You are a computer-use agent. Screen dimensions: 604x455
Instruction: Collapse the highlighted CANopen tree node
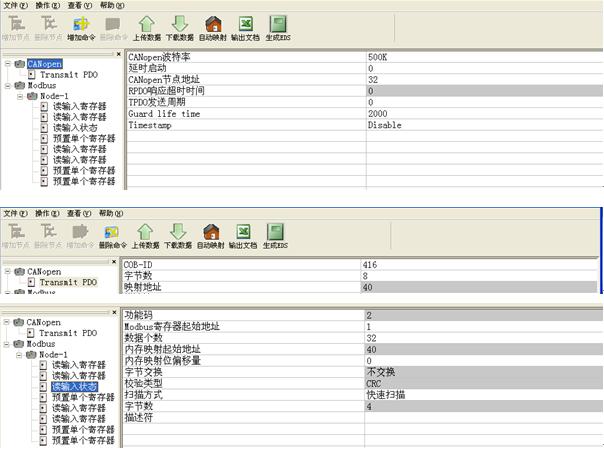(8, 63)
